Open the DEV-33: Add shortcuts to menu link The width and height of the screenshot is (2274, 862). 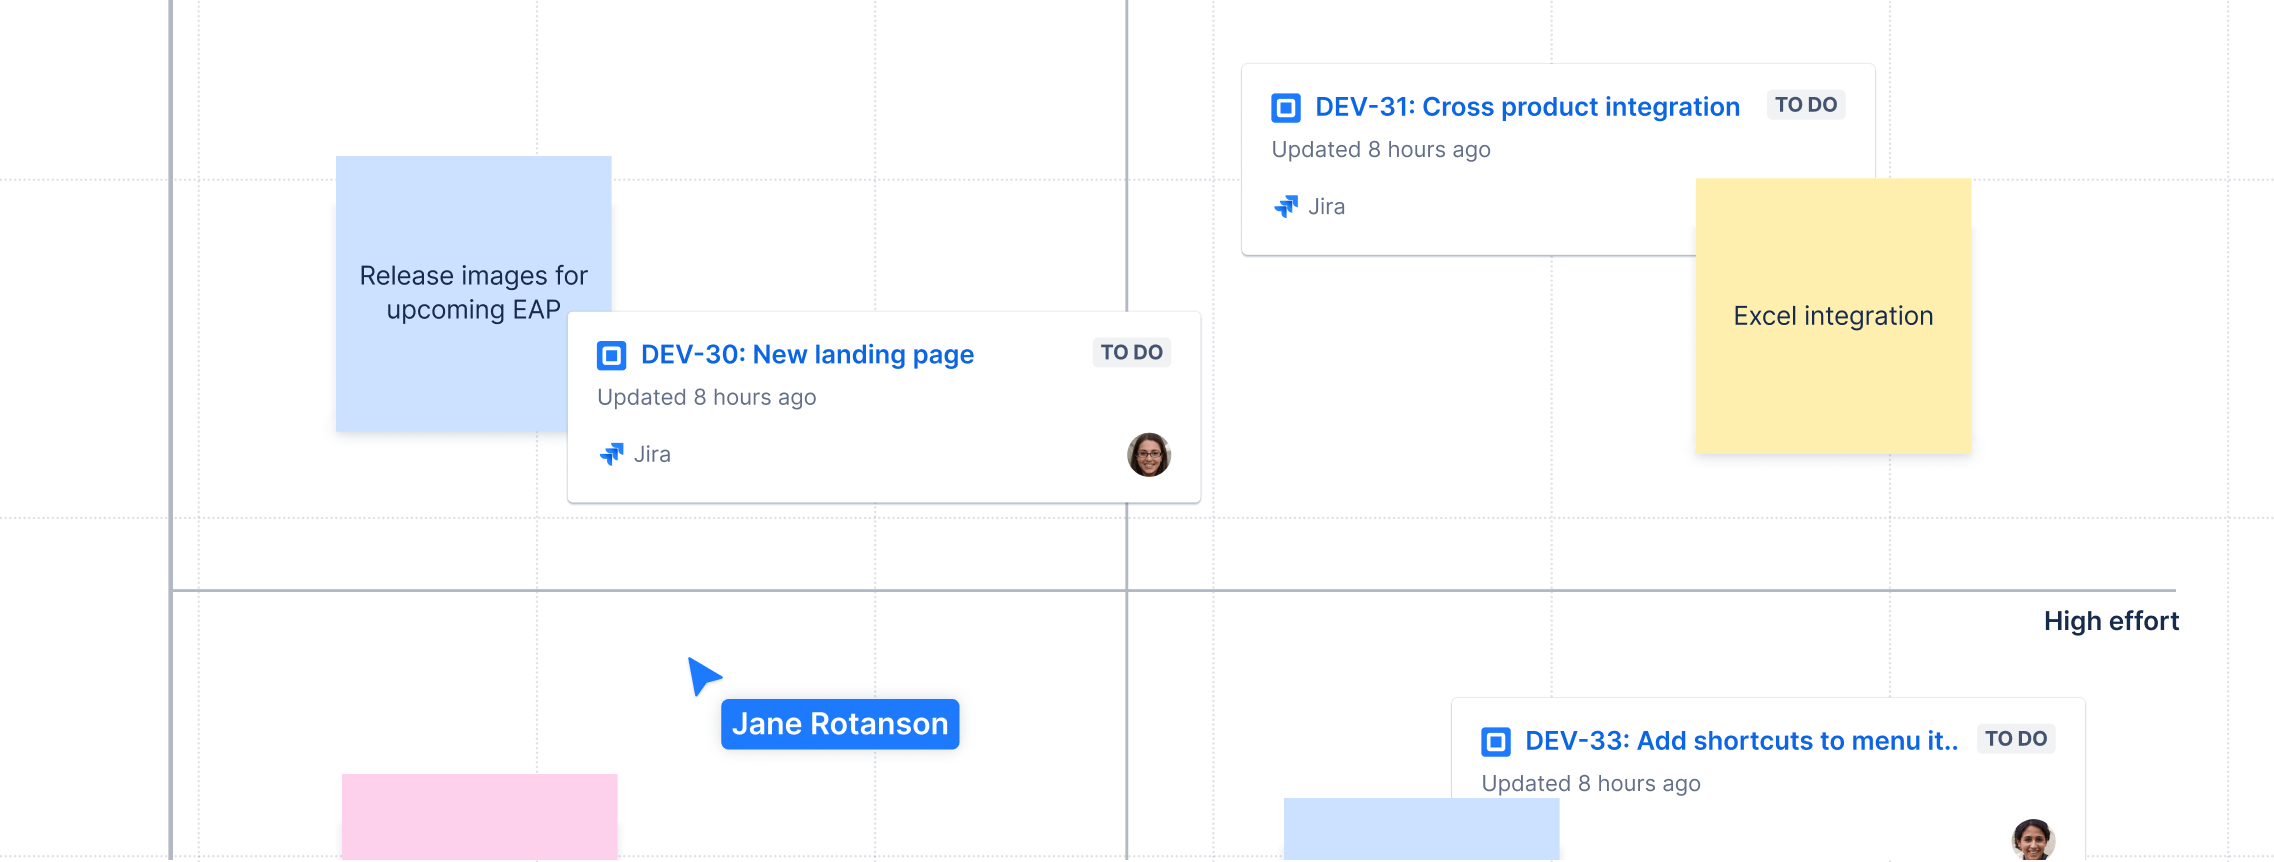pyautogui.click(x=1740, y=741)
